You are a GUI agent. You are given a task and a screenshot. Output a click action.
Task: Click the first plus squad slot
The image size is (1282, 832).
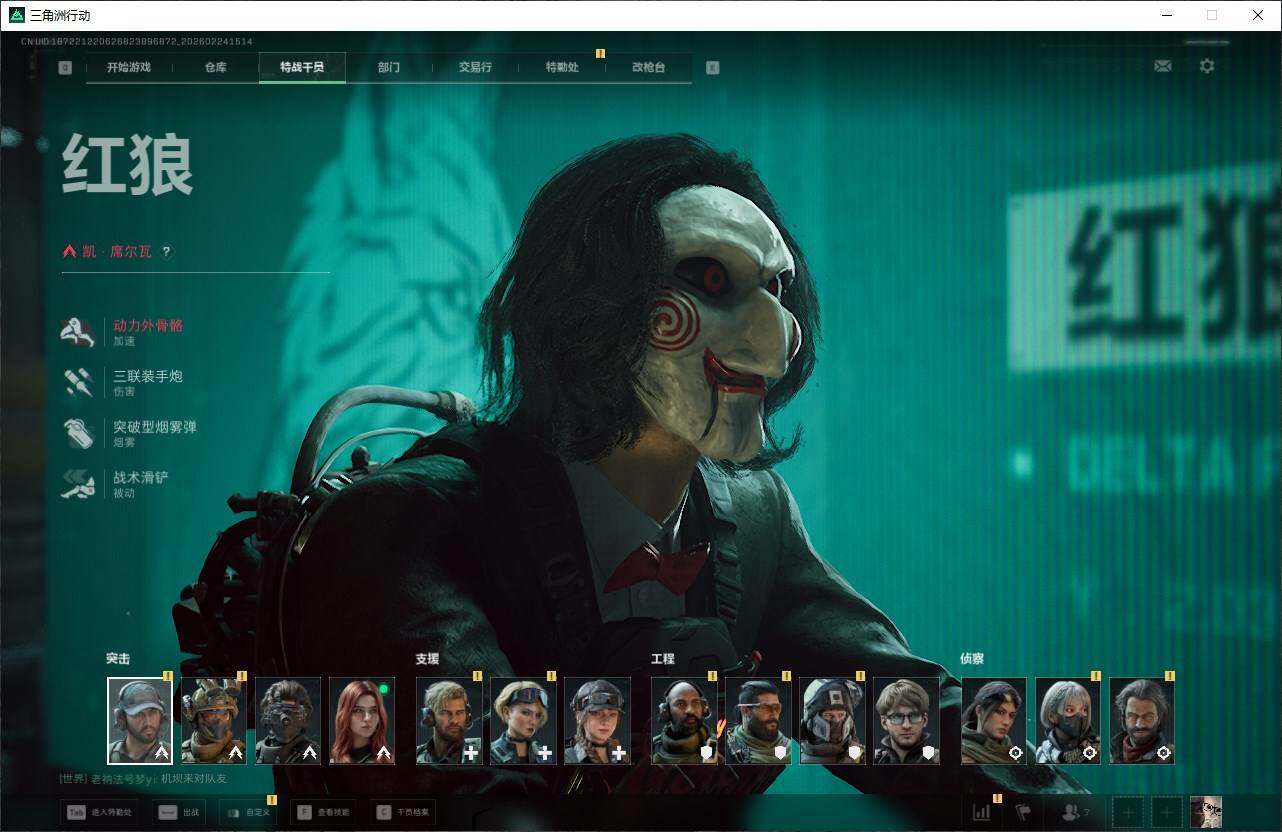pos(1128,812)
